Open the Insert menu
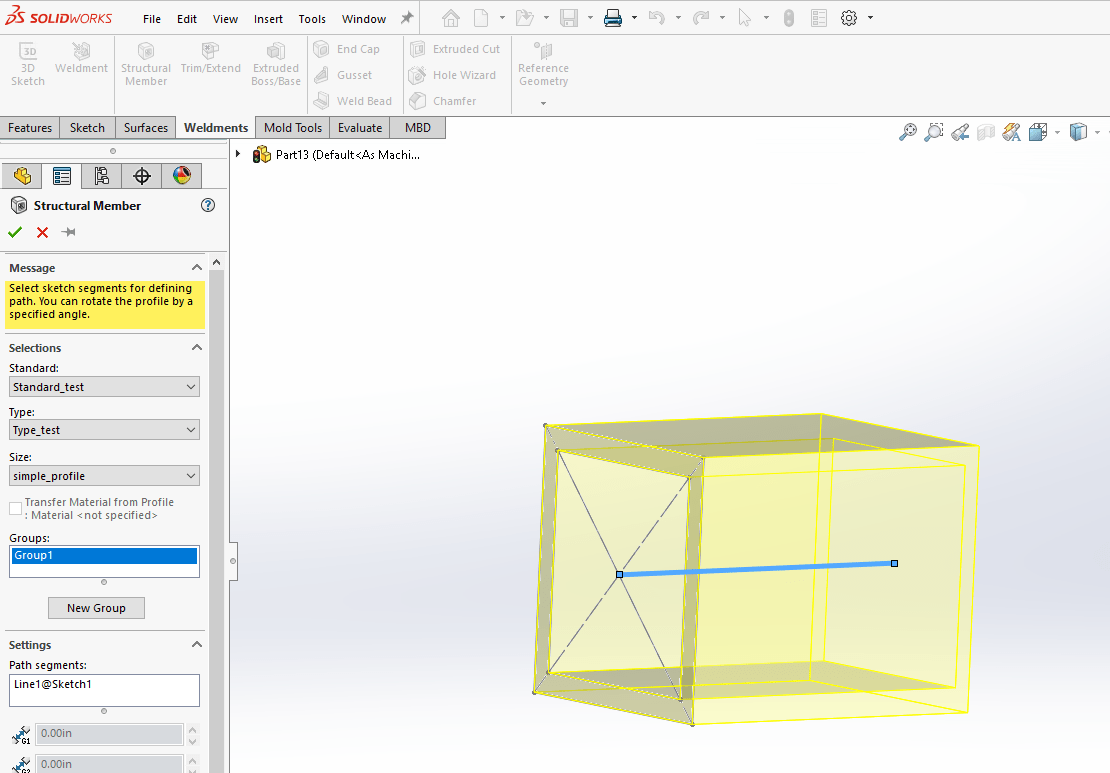 (x=268, y=18)
